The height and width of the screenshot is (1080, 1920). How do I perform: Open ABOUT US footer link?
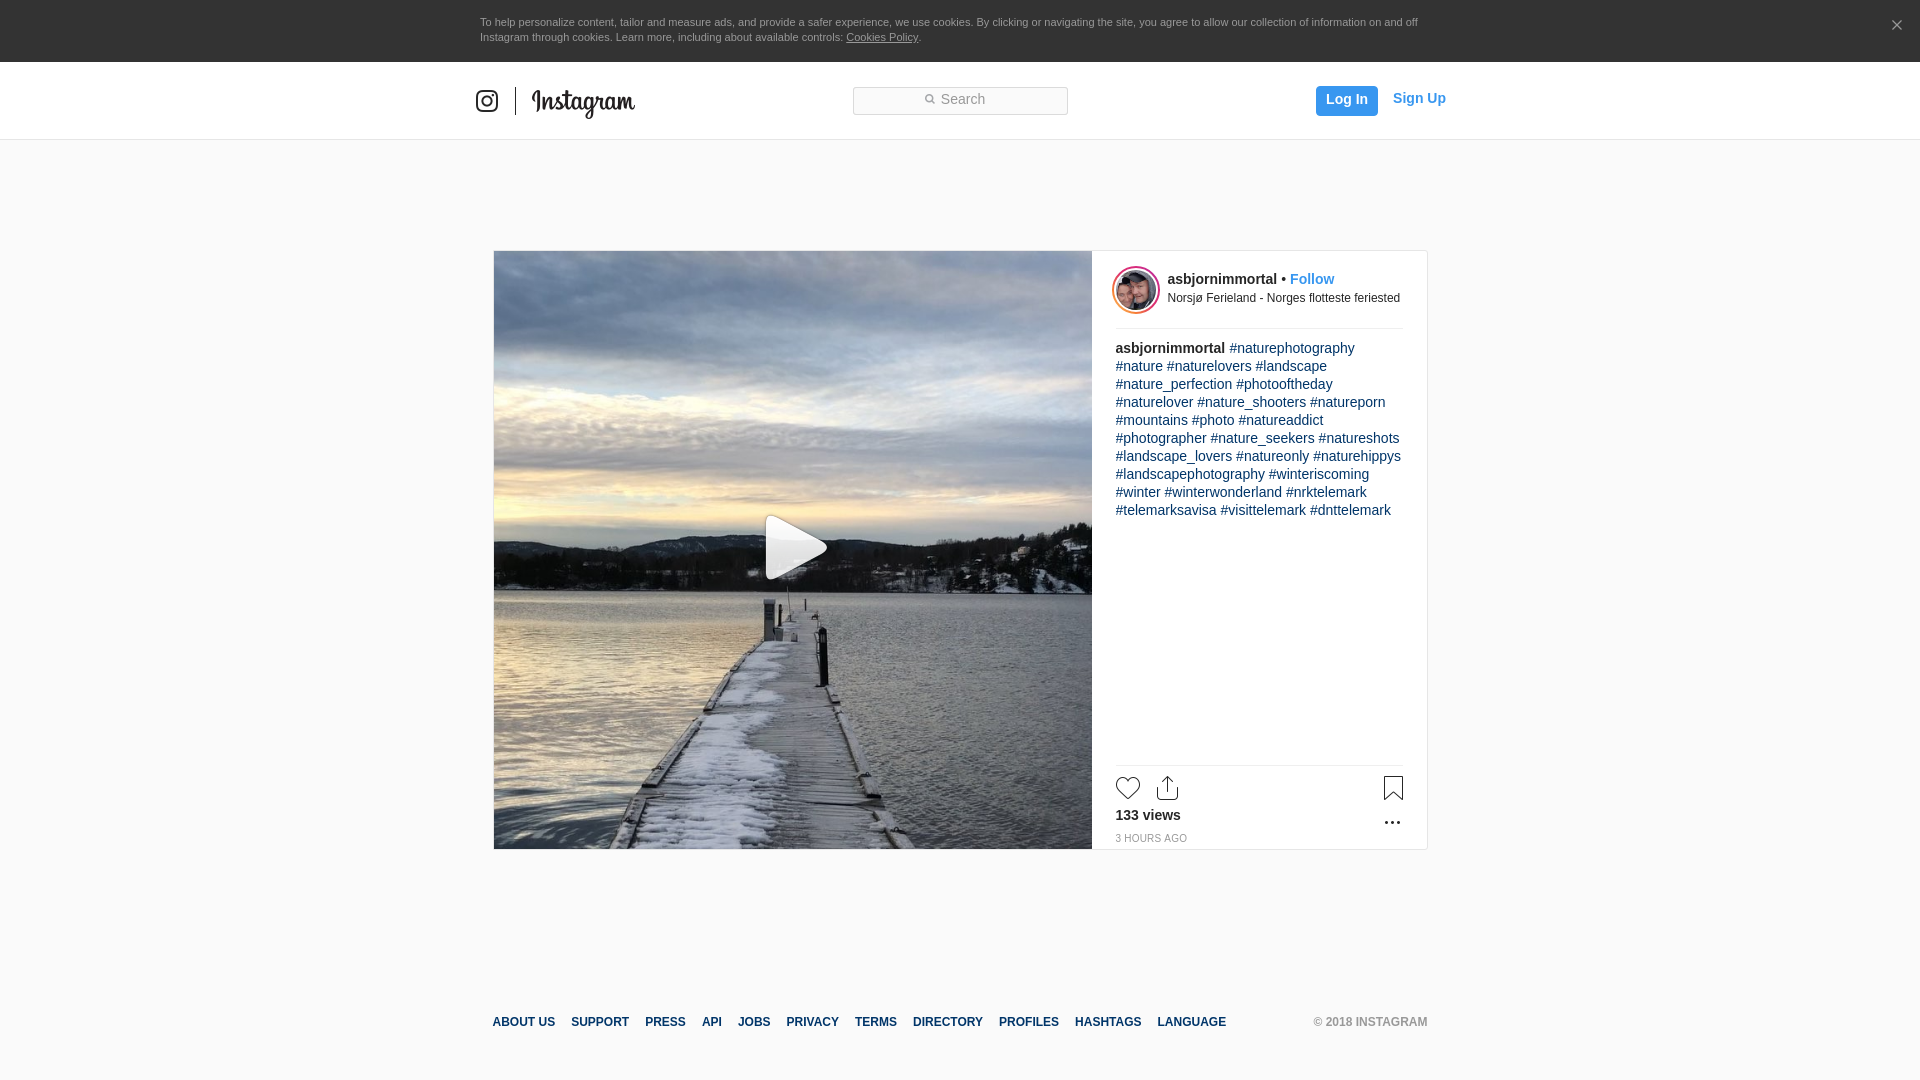[523, 1022]
